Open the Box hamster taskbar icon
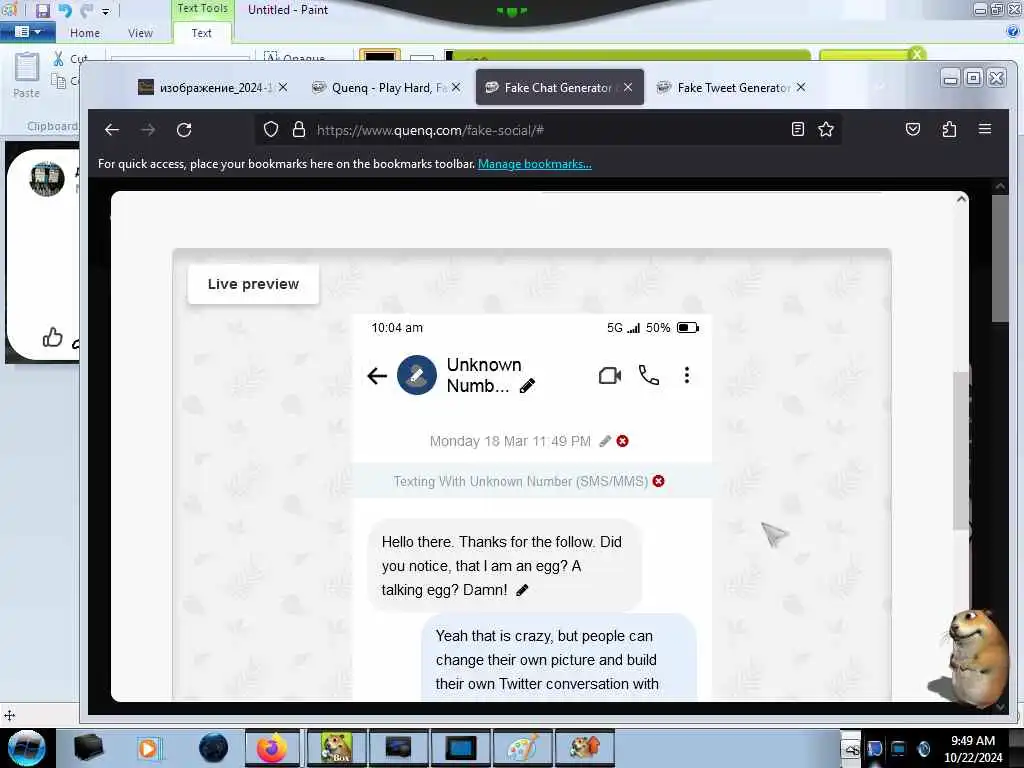 coord(336,748)
